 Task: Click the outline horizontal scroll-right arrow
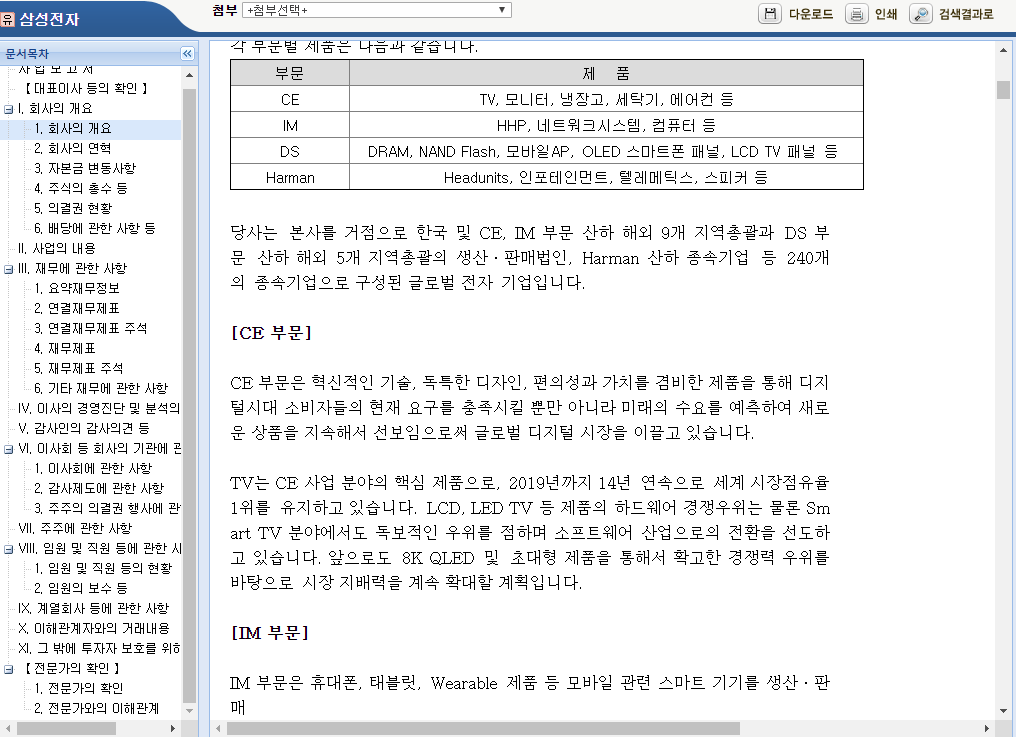(x=172, y=729)
